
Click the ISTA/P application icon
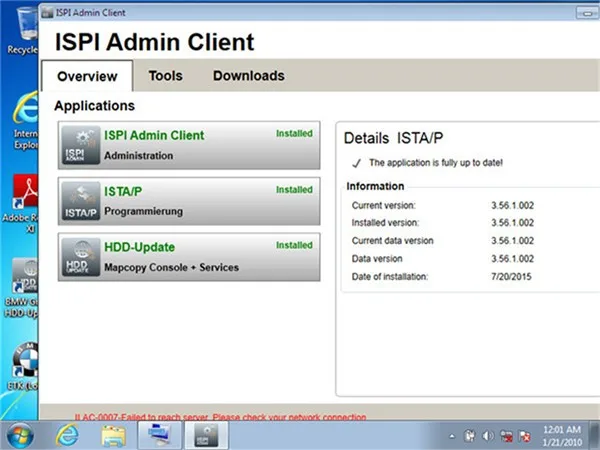(81, 201)
